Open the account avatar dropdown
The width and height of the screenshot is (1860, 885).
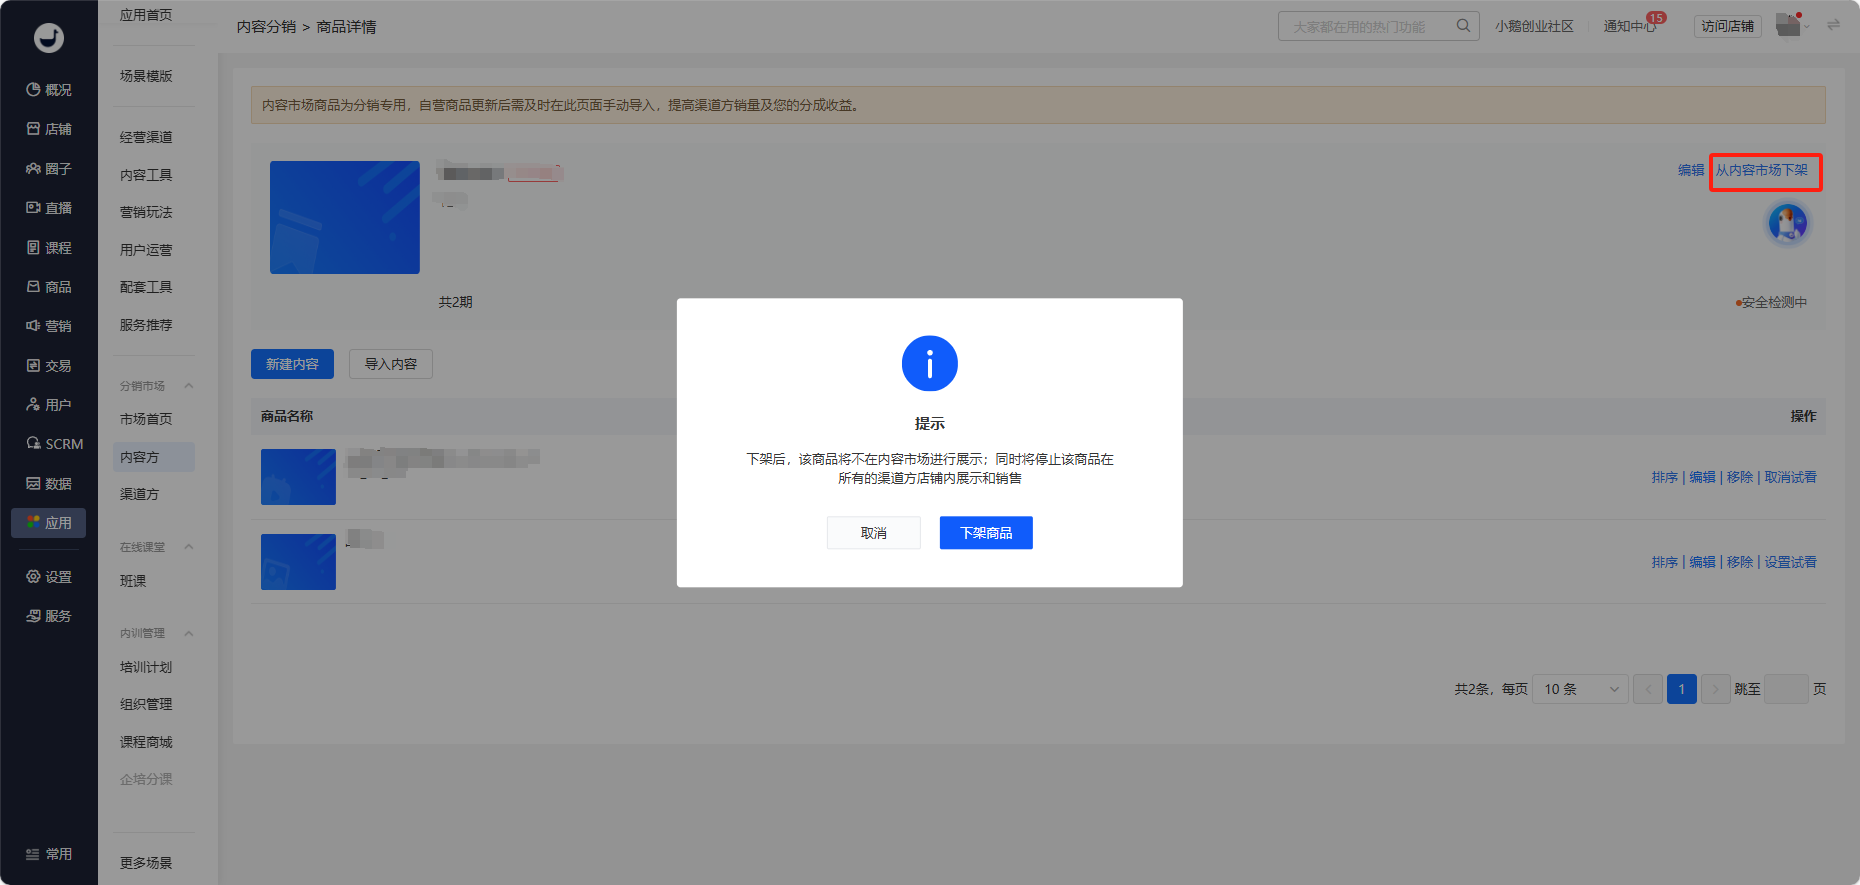[1791, 24]
